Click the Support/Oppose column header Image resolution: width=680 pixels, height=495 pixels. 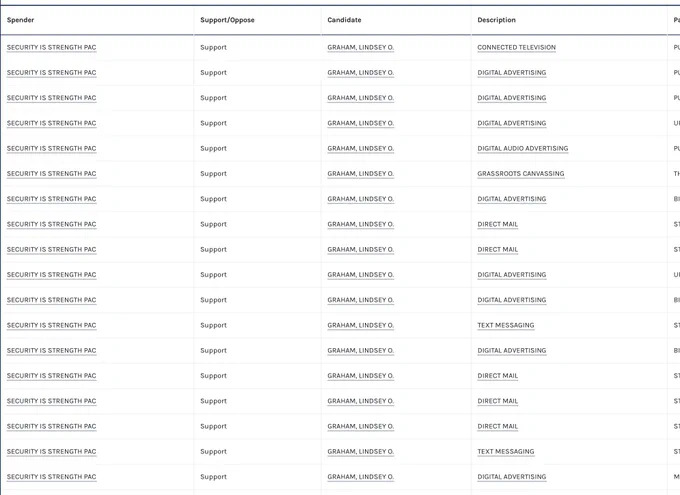coord(227,20)
